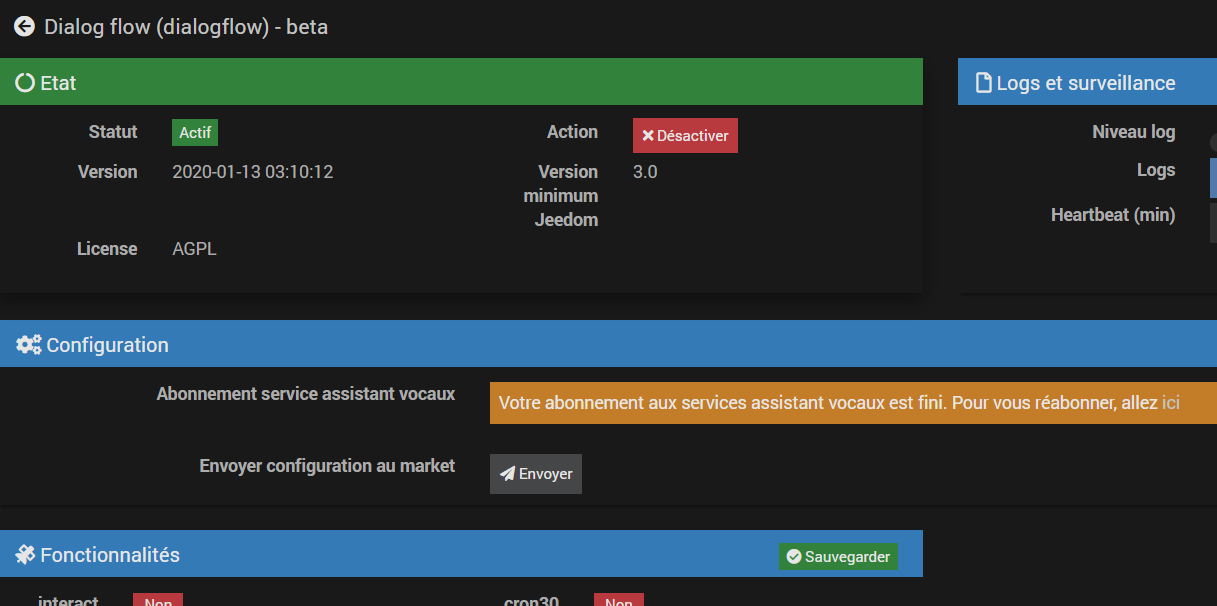Click the Désactiver button

coord(685,136)
